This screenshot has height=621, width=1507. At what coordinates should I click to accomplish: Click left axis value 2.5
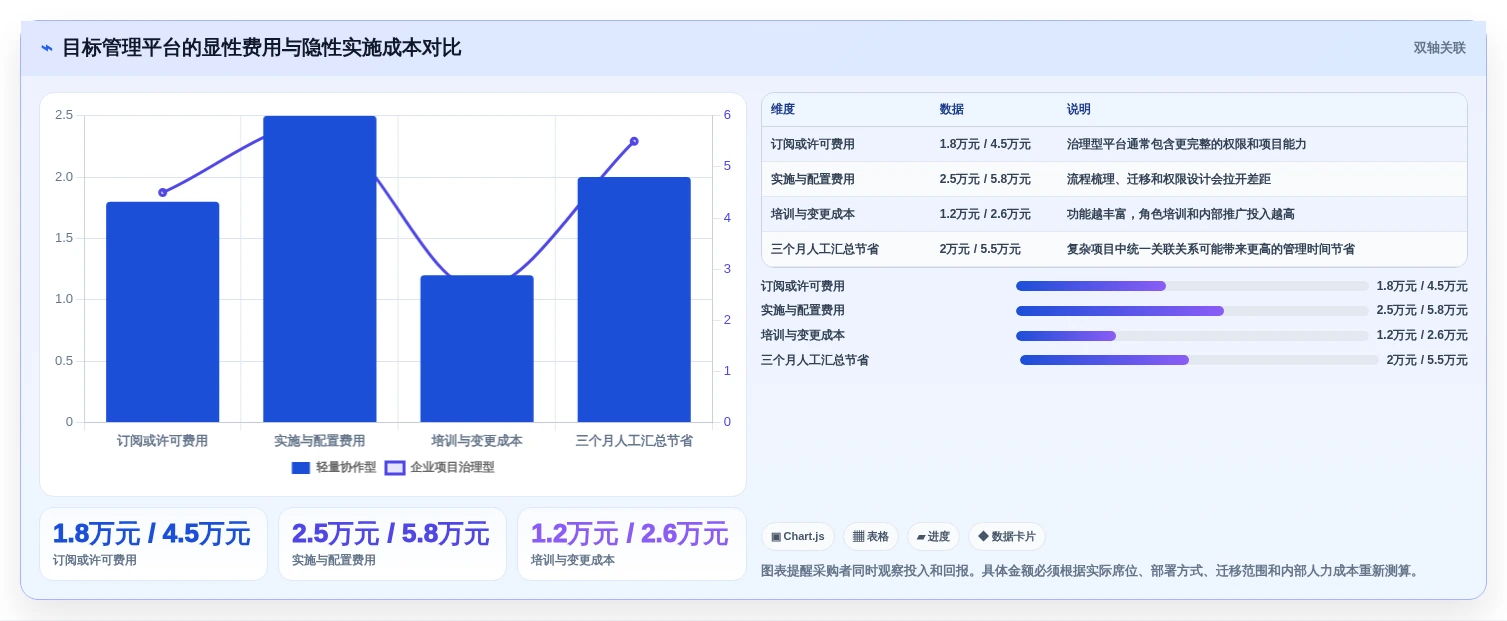point(64,115)
